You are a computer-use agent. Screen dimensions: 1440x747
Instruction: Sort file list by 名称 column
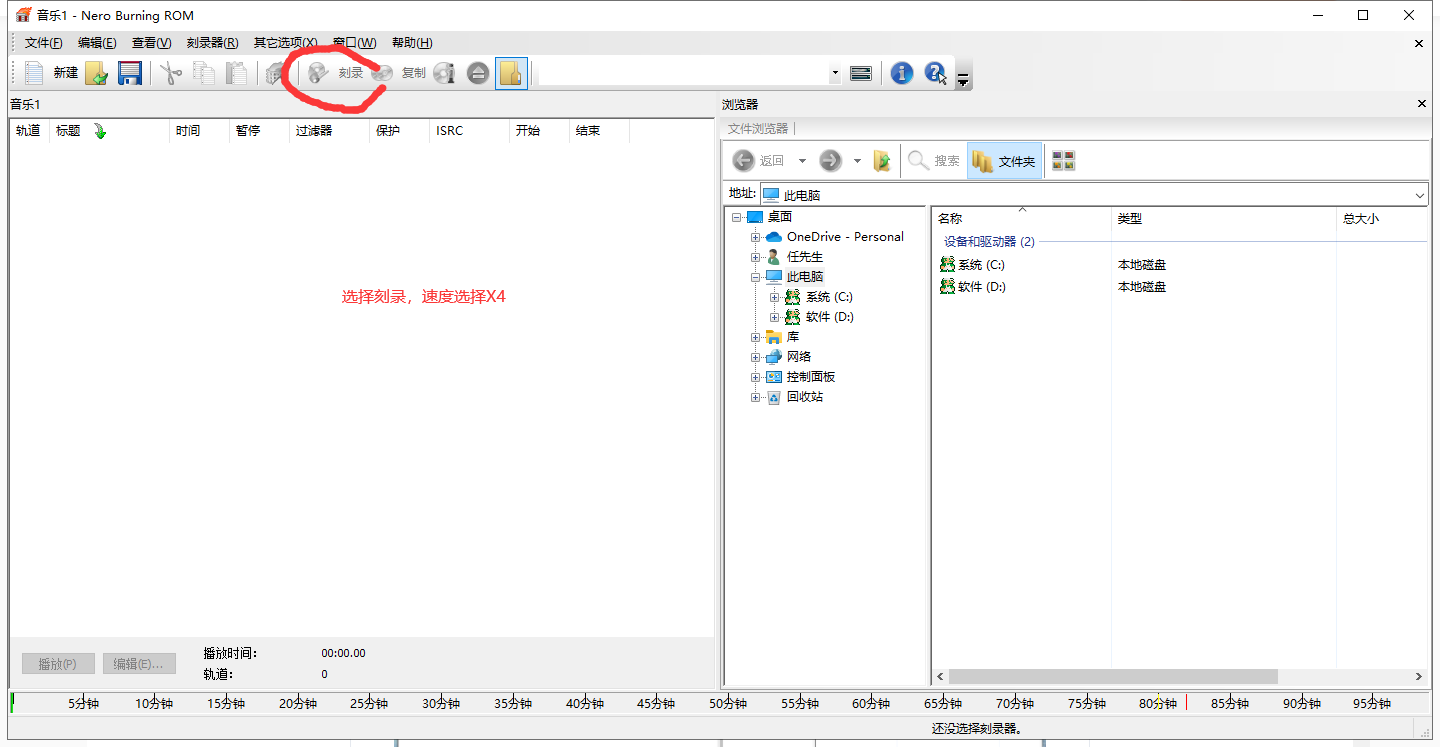pyautogui.click(x=1021, y=219)
